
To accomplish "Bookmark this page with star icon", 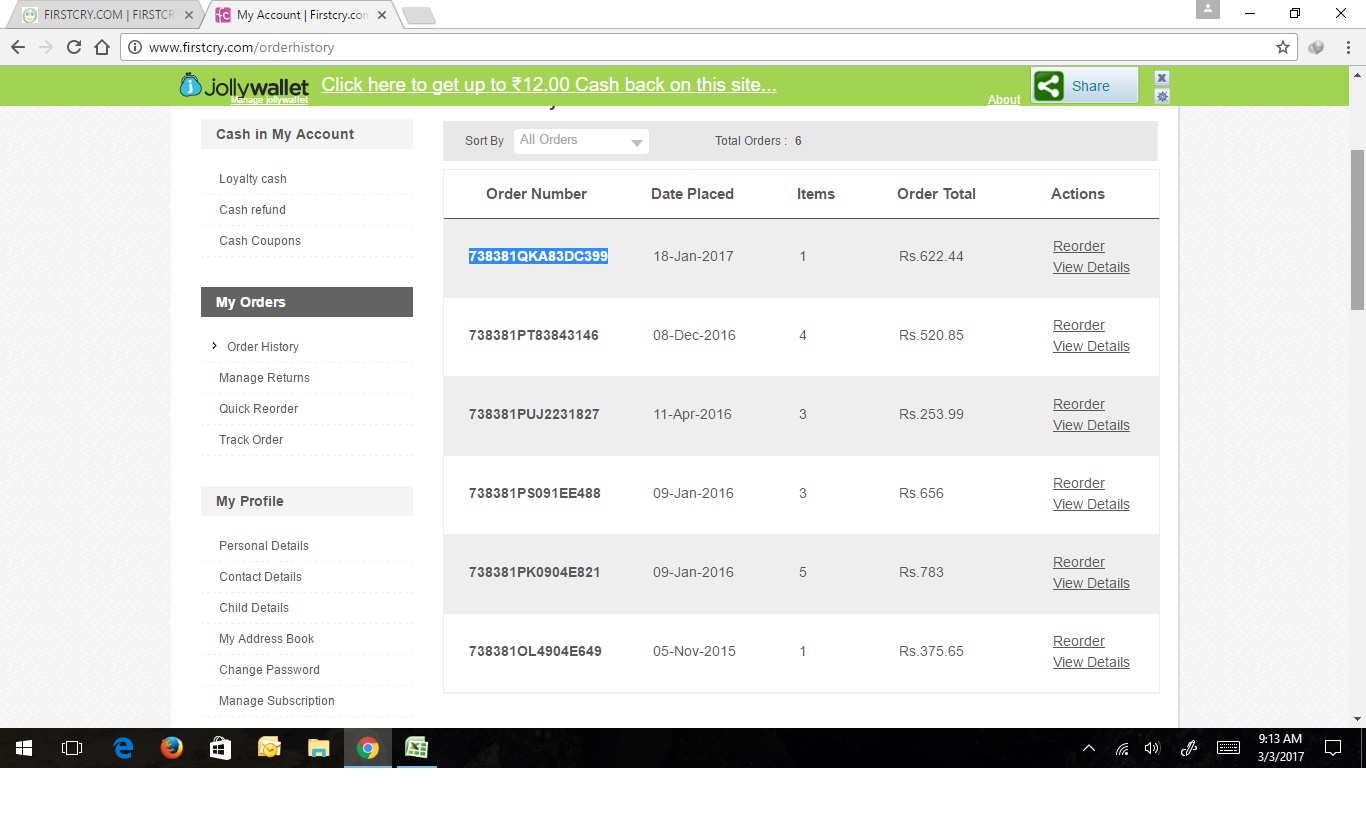I will (x=1282, y=47).
